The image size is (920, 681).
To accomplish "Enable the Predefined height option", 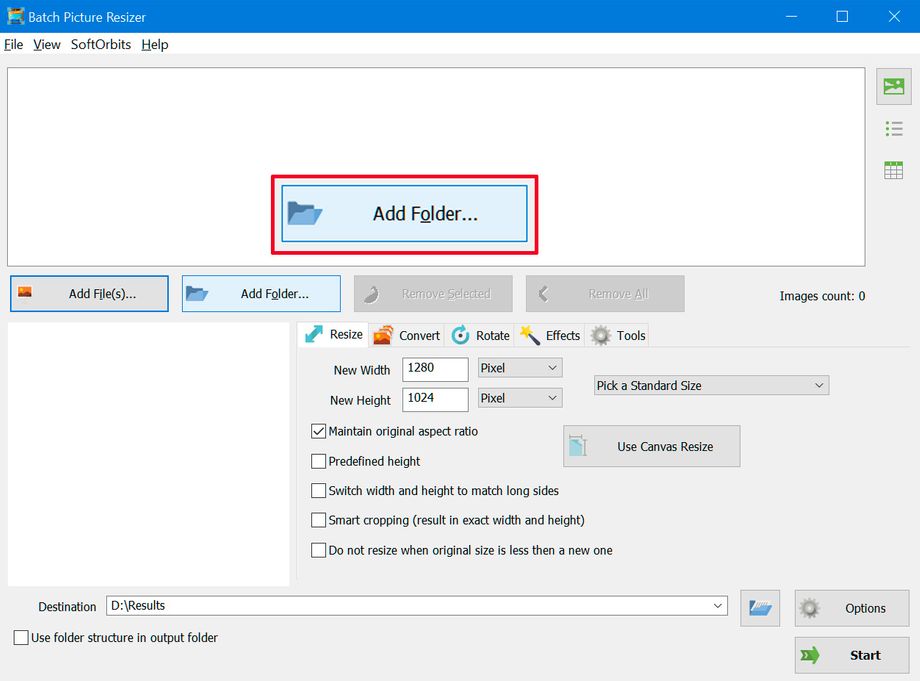I will [x=318, y=461].
